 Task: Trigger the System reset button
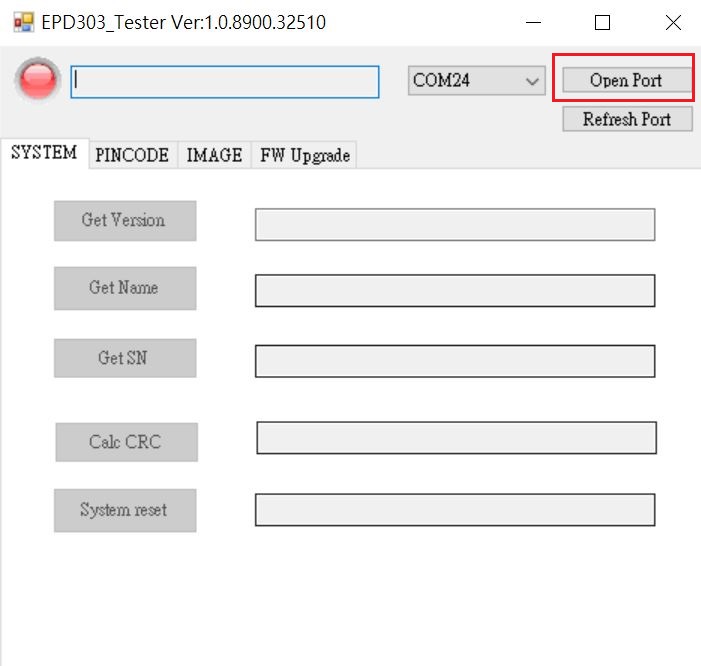tap(124, 510)
